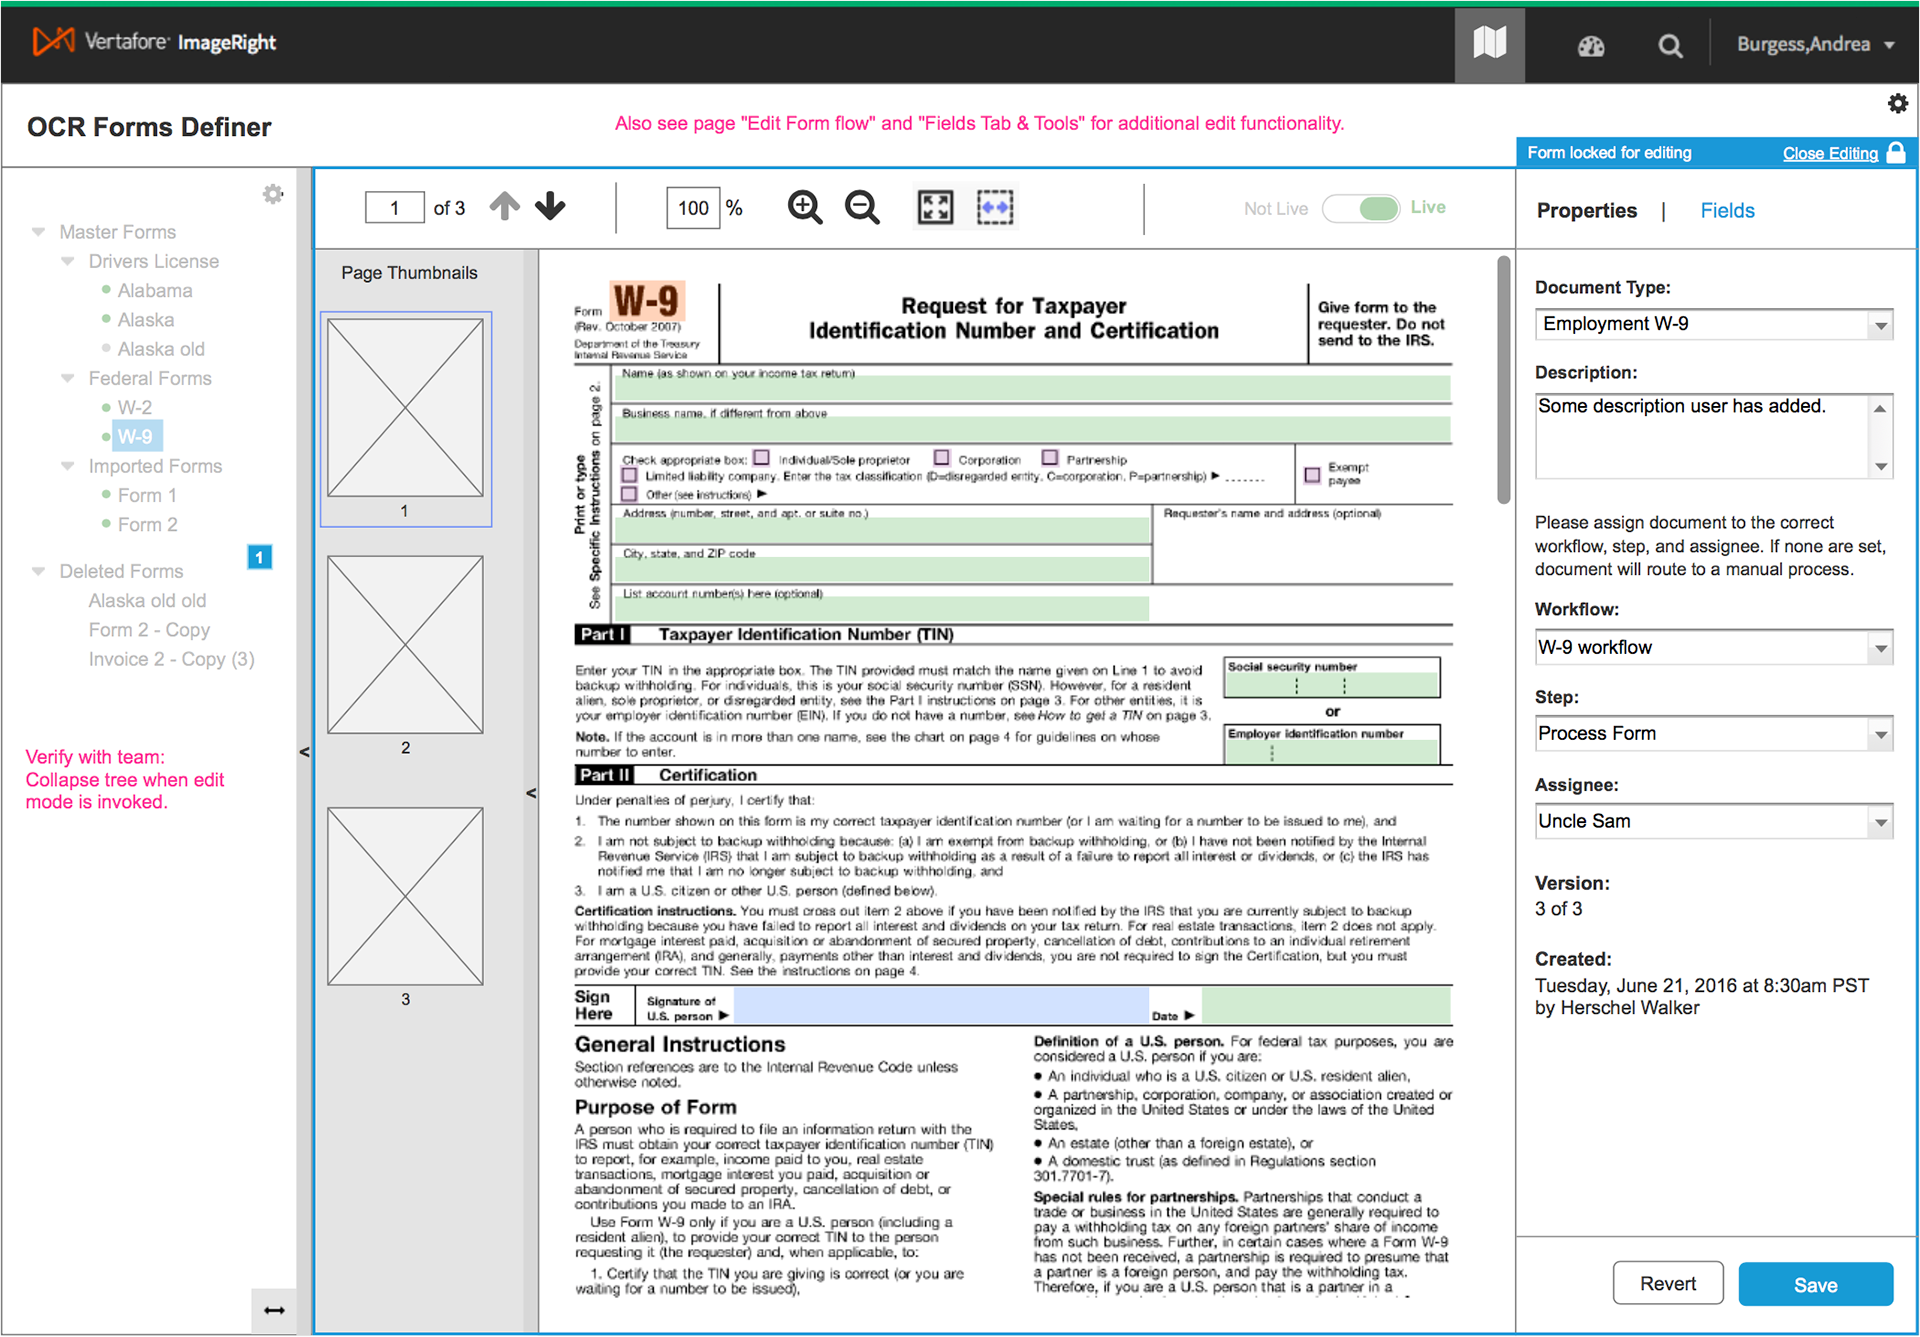Check the Other (see instructions) box
Image resolution: width=1920 pixels, height=1337 pixels.
pyautogui.click(x=630, y=493)
